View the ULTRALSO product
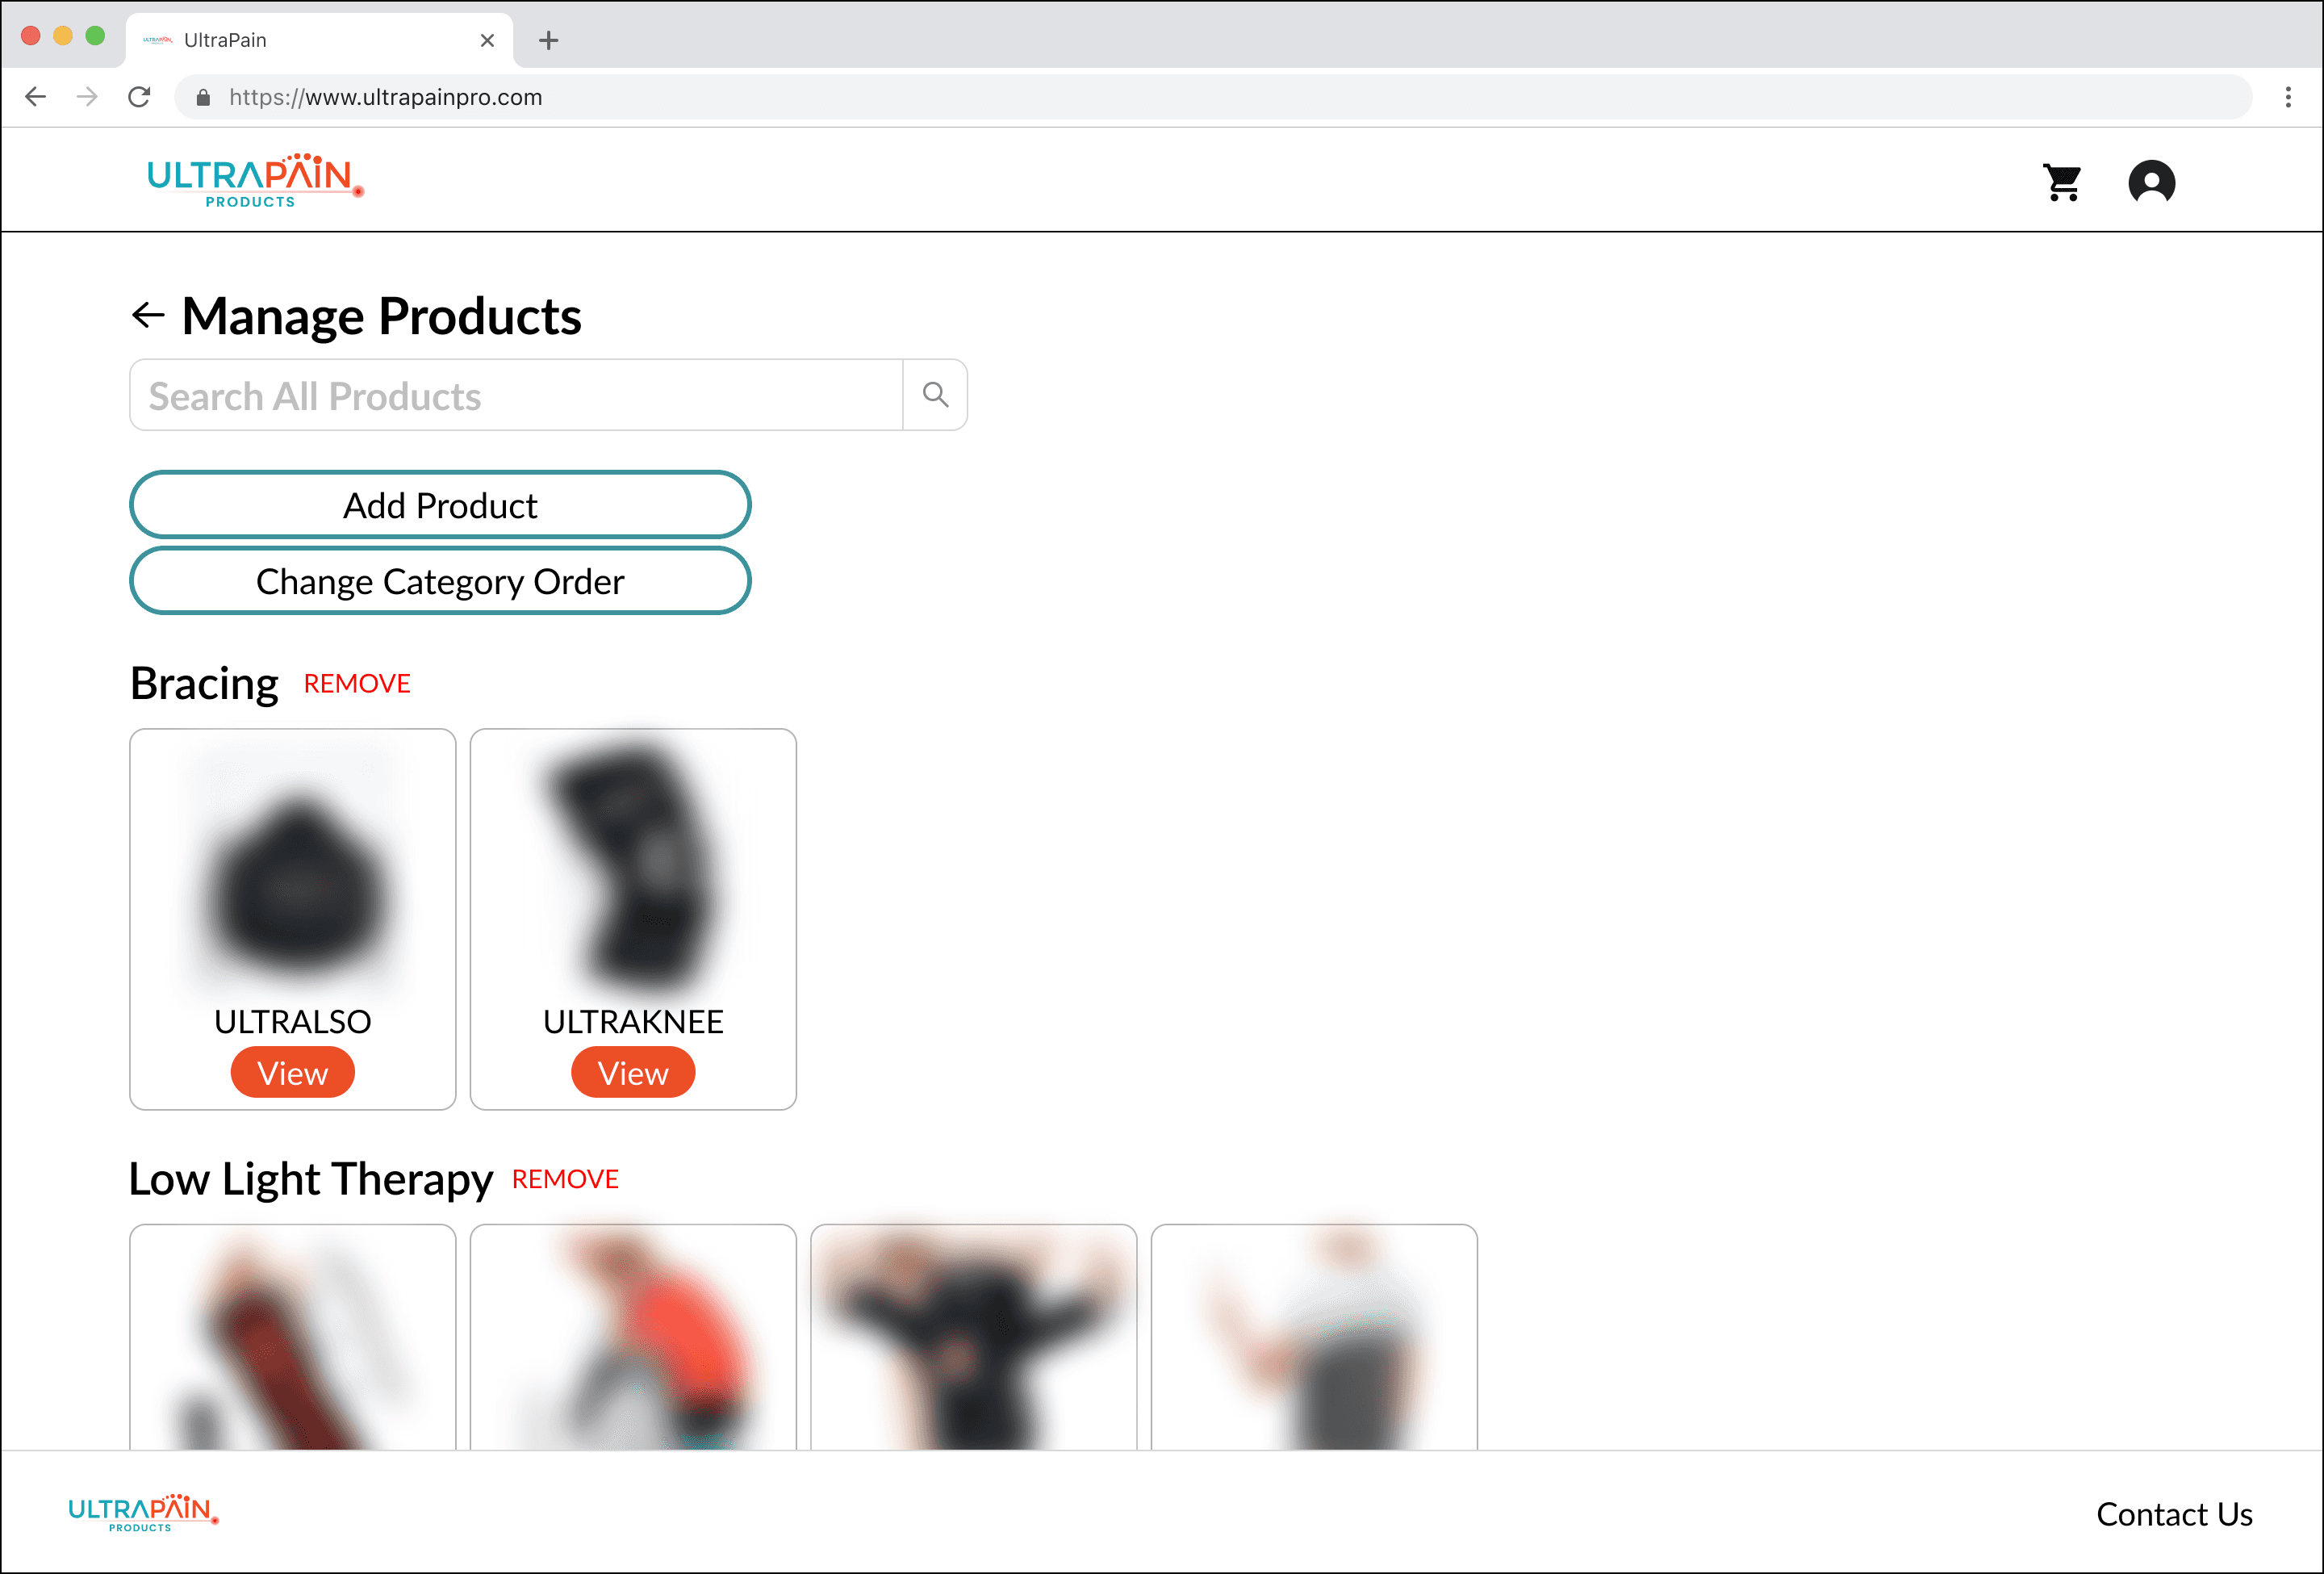 (x=293, y=1072)
